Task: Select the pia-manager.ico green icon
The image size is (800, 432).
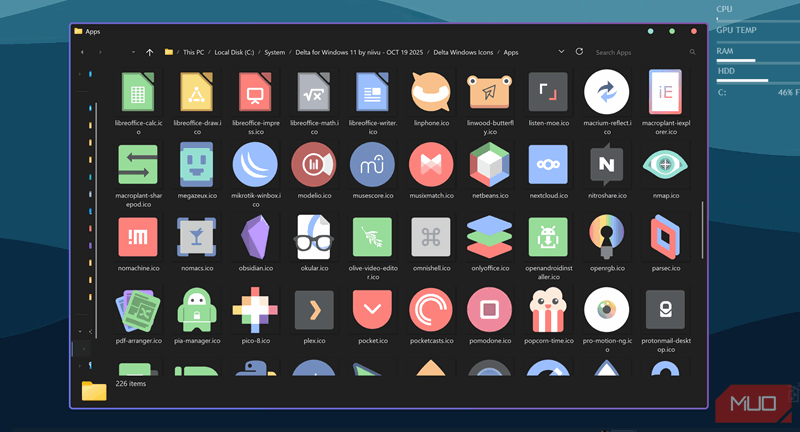Action: [196, 310]
